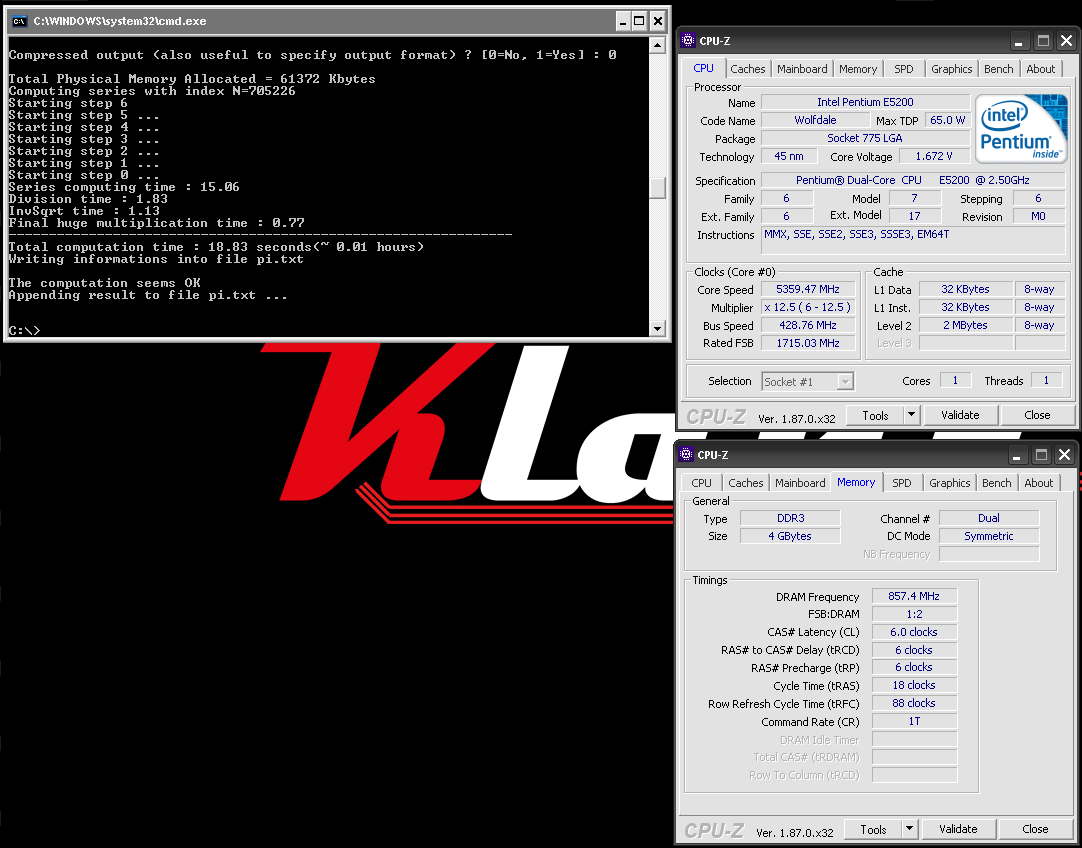1082x848 pixels.
Task: Click Validate button in lower CPU-Z
Action: [958, 829]
